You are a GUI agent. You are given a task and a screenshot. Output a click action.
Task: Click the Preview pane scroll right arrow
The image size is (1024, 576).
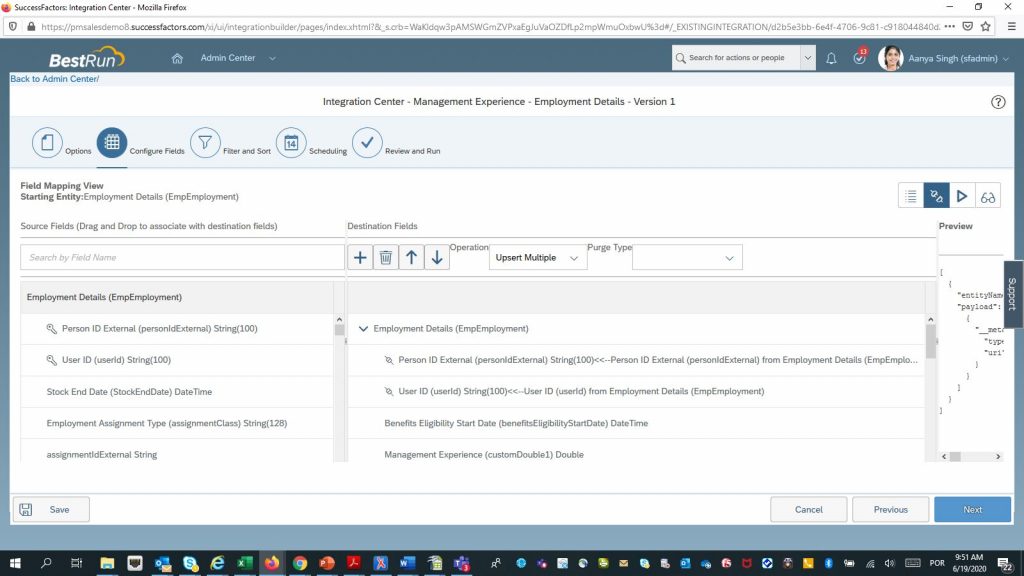click(997, 456)
